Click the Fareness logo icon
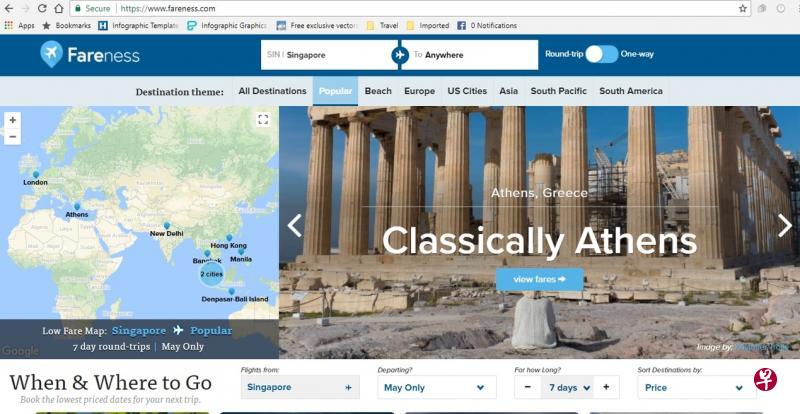 pos(52,54)
